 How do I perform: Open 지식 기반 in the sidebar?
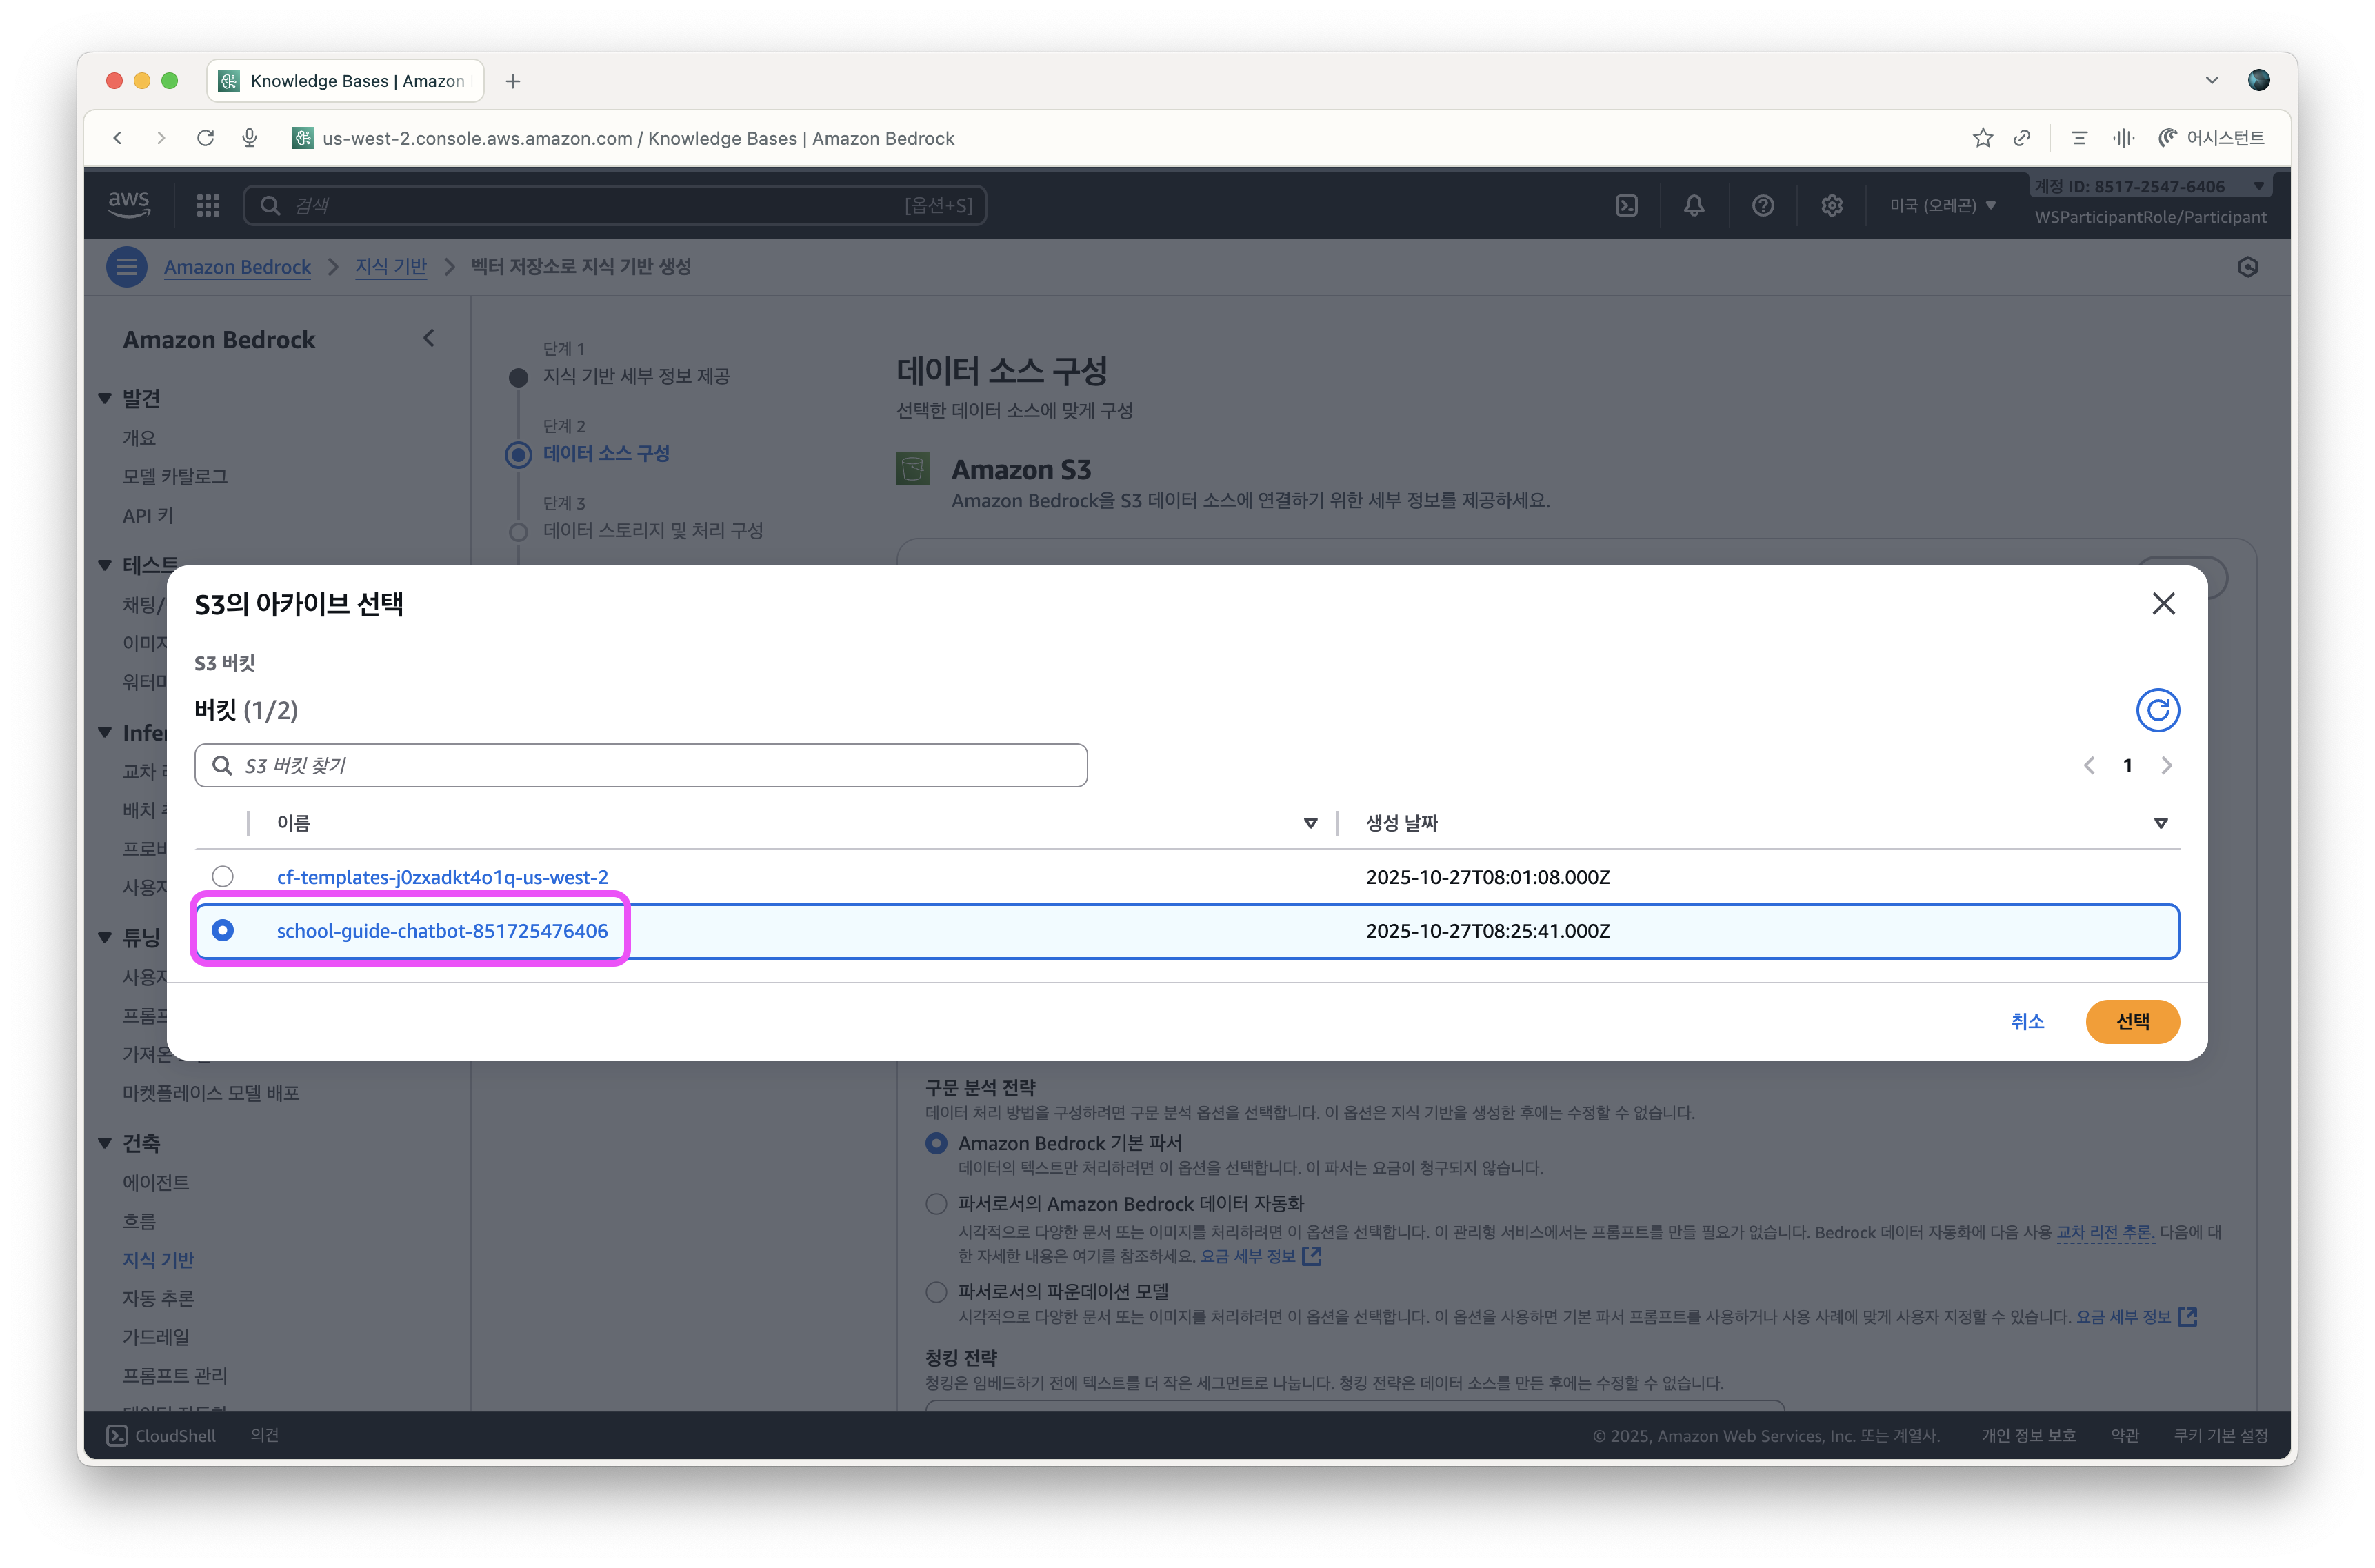158,1260
